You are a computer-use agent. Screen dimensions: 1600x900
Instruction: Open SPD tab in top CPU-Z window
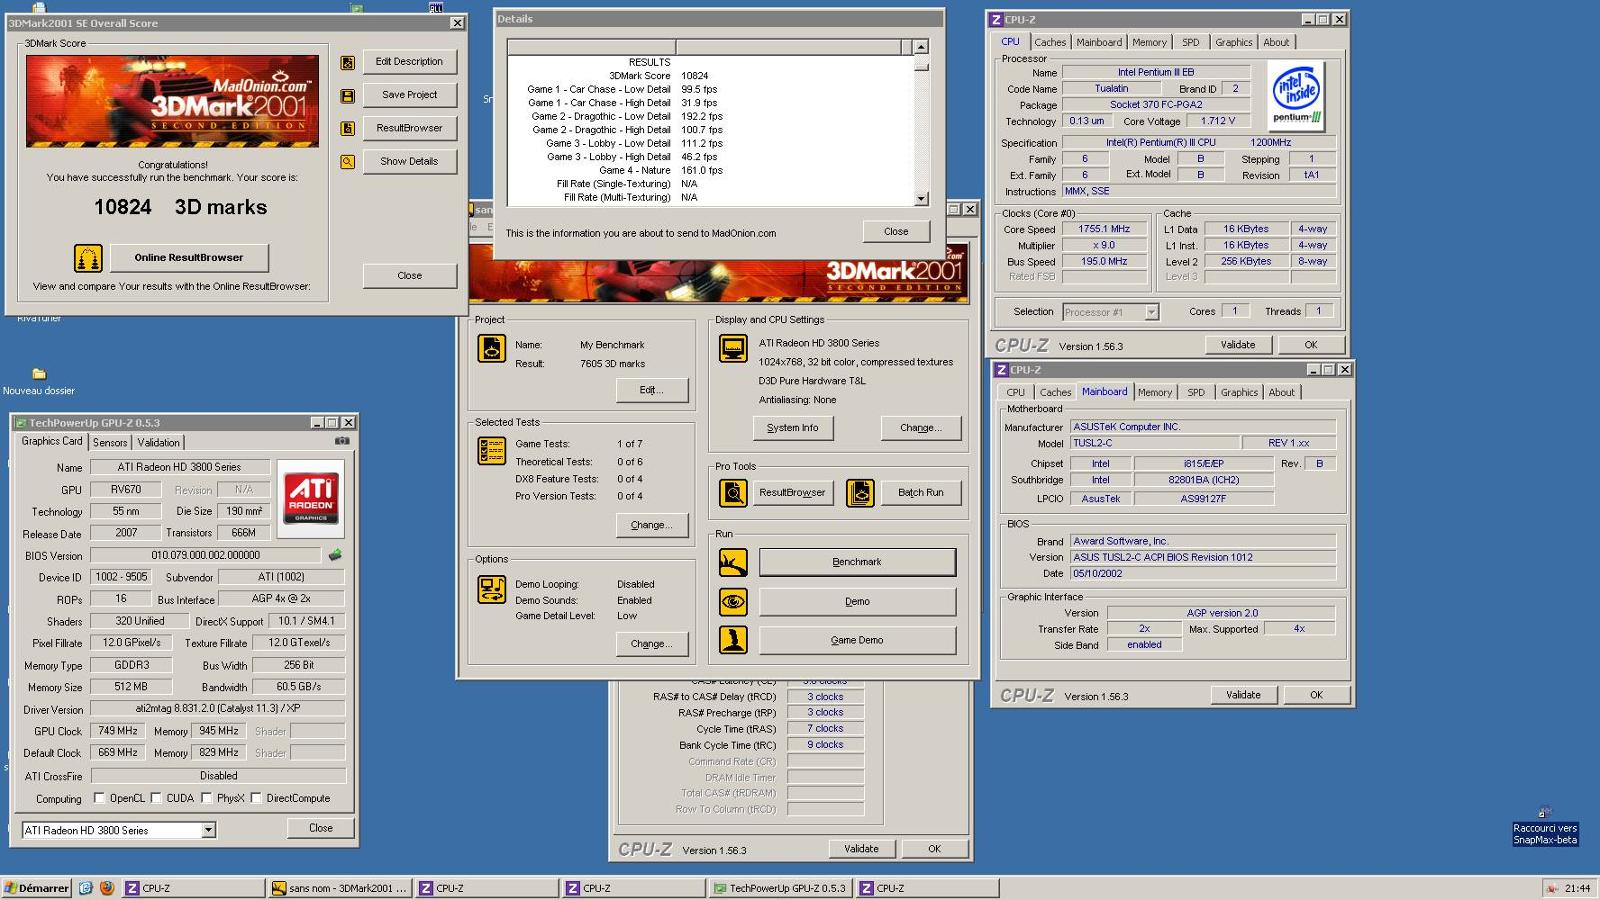coord(1190,43)
